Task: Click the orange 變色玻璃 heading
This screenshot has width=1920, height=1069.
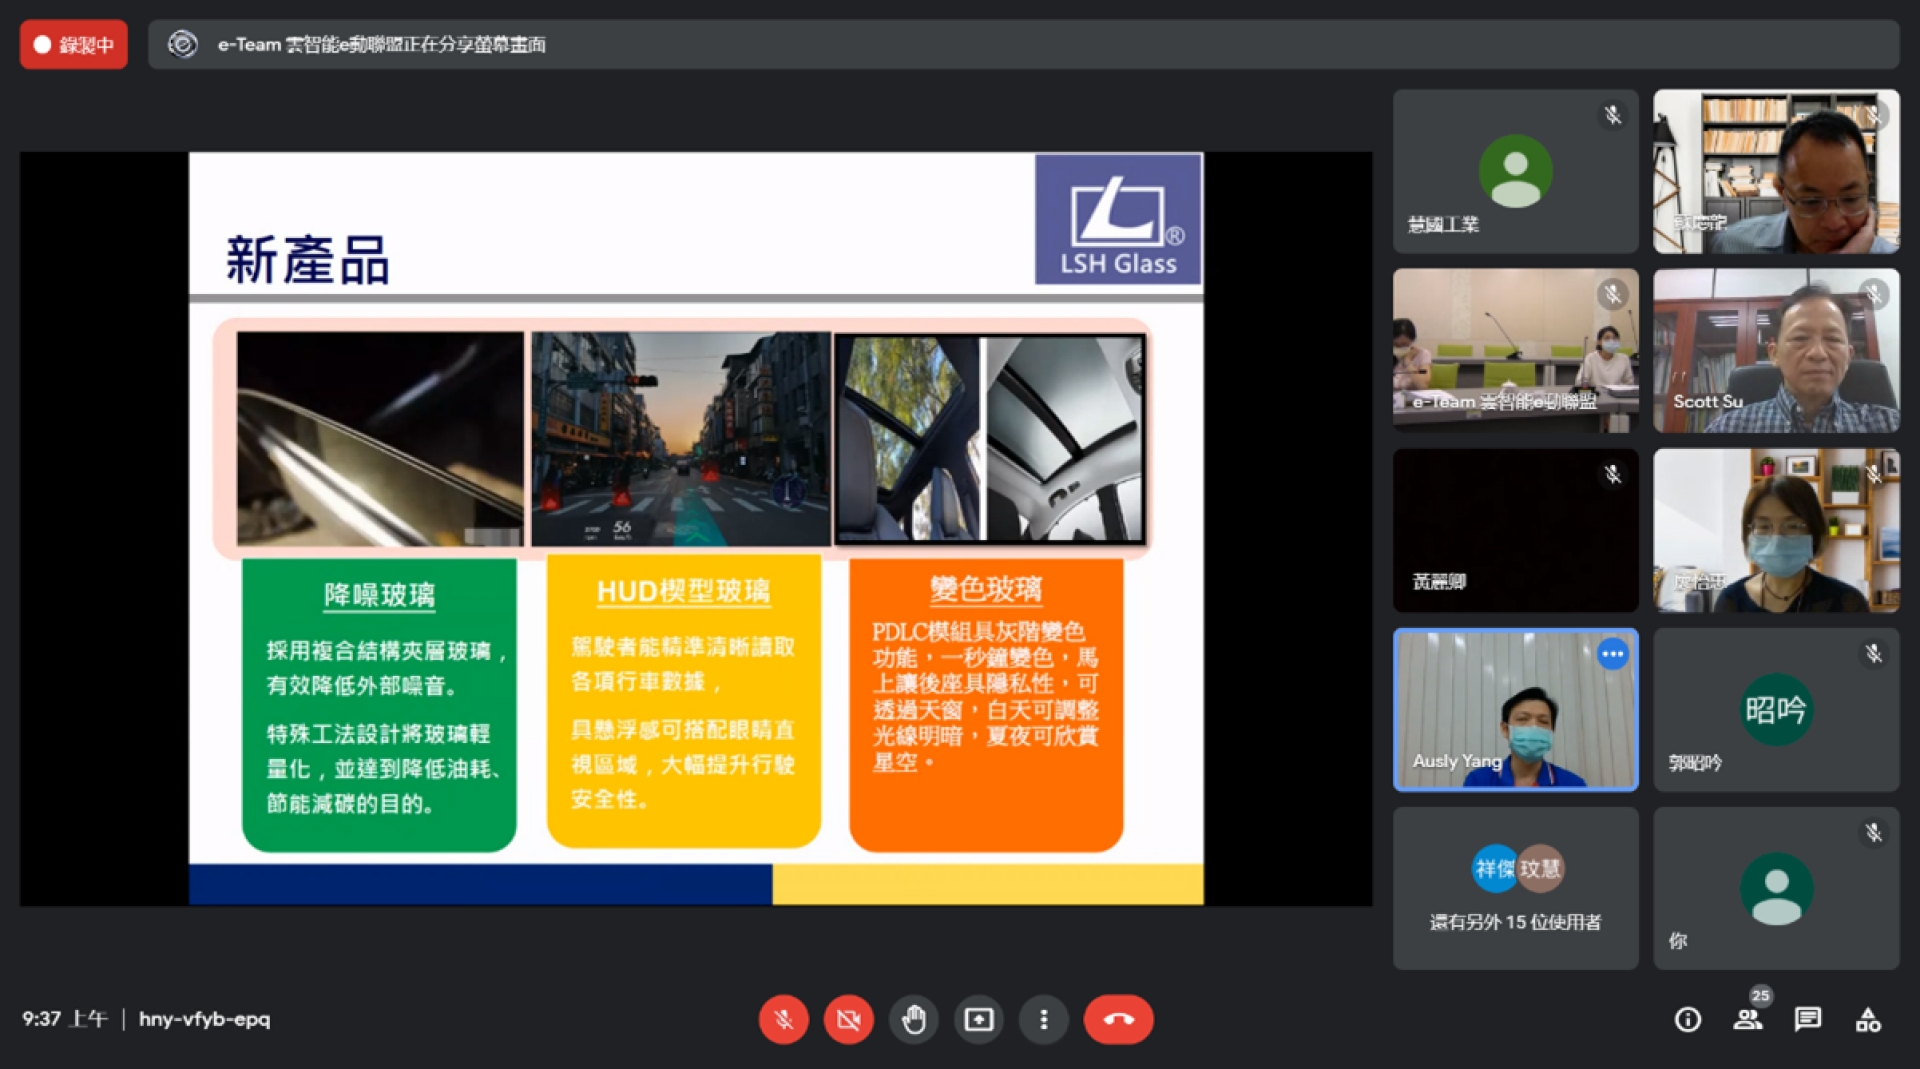Action: pyautogui.click(x=986, y=590)
